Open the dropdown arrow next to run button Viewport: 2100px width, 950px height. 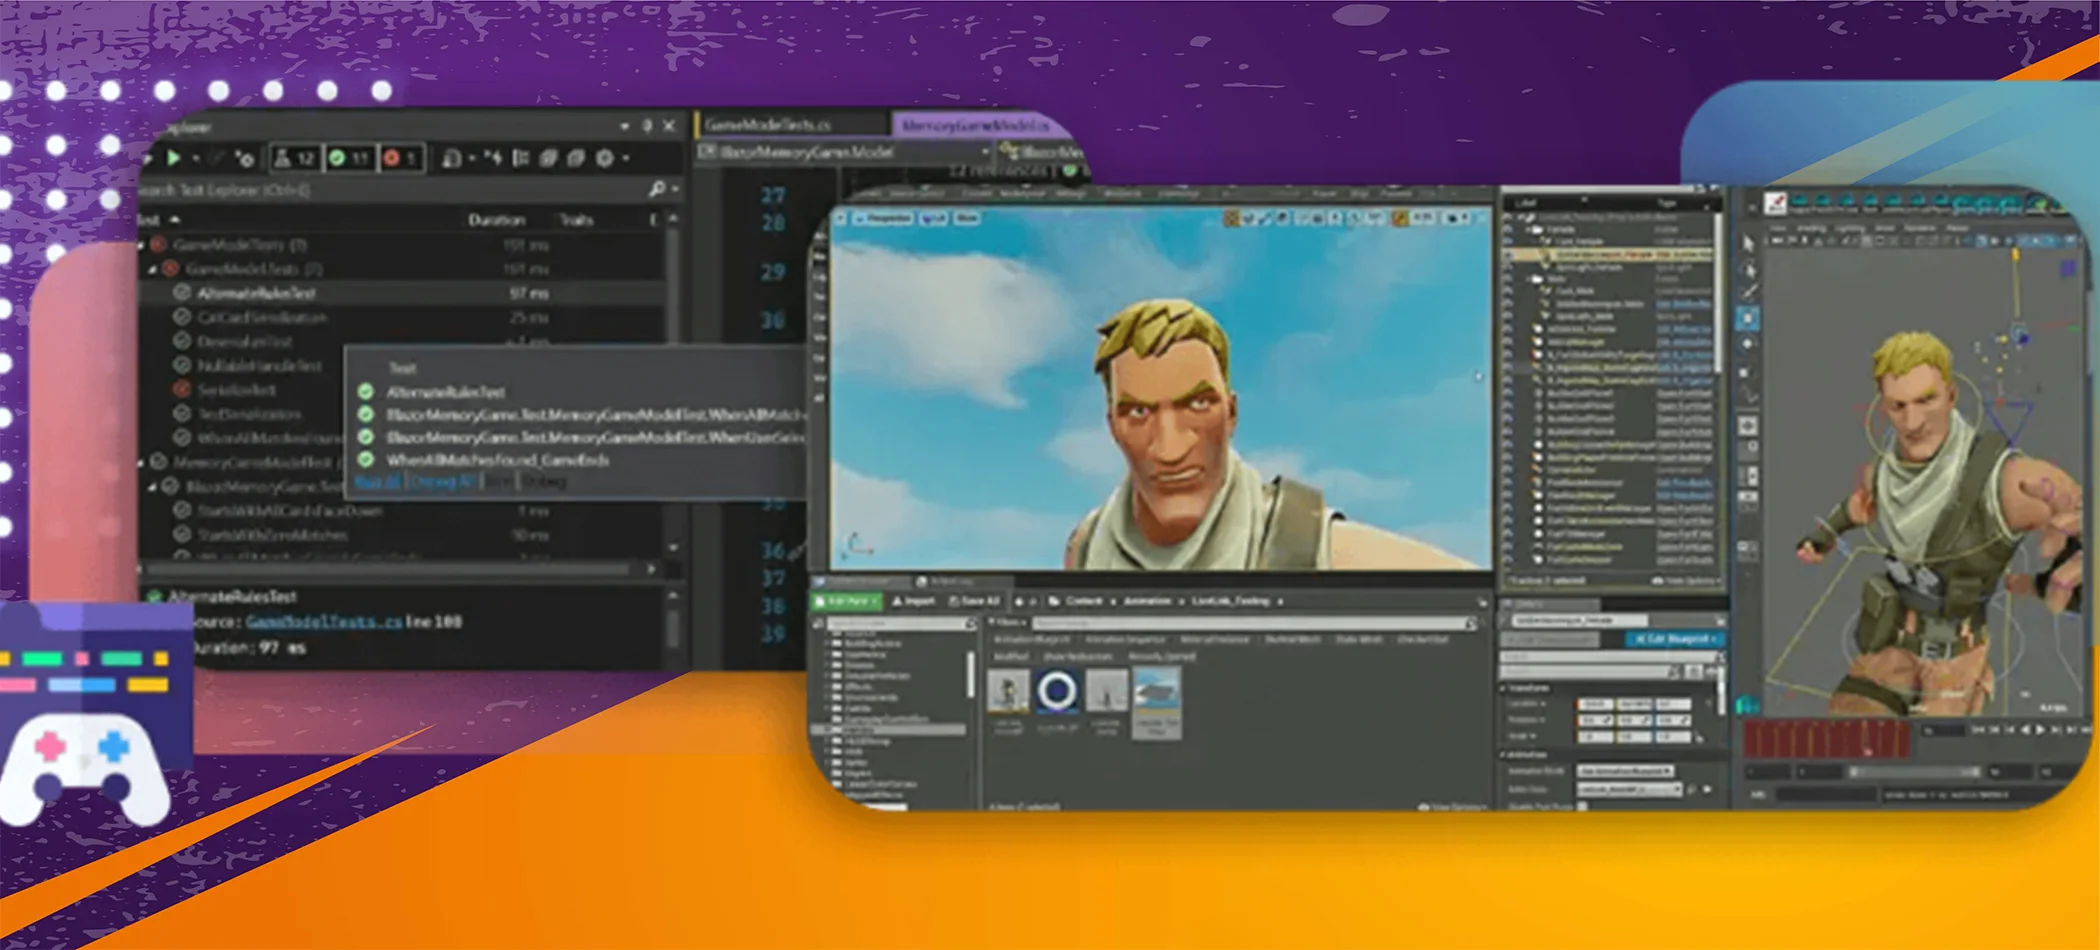click(196, 158)
